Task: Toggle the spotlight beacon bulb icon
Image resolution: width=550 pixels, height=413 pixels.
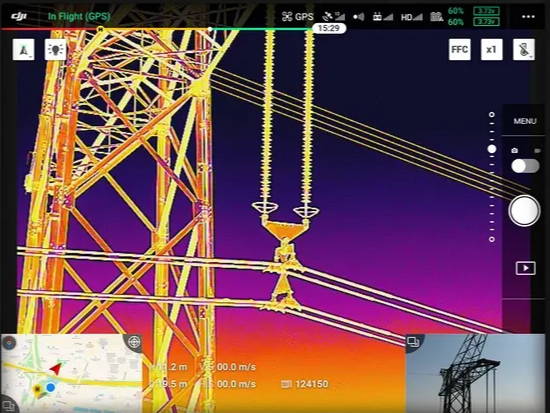Action: pyautogui.click(x=55, y=49)
